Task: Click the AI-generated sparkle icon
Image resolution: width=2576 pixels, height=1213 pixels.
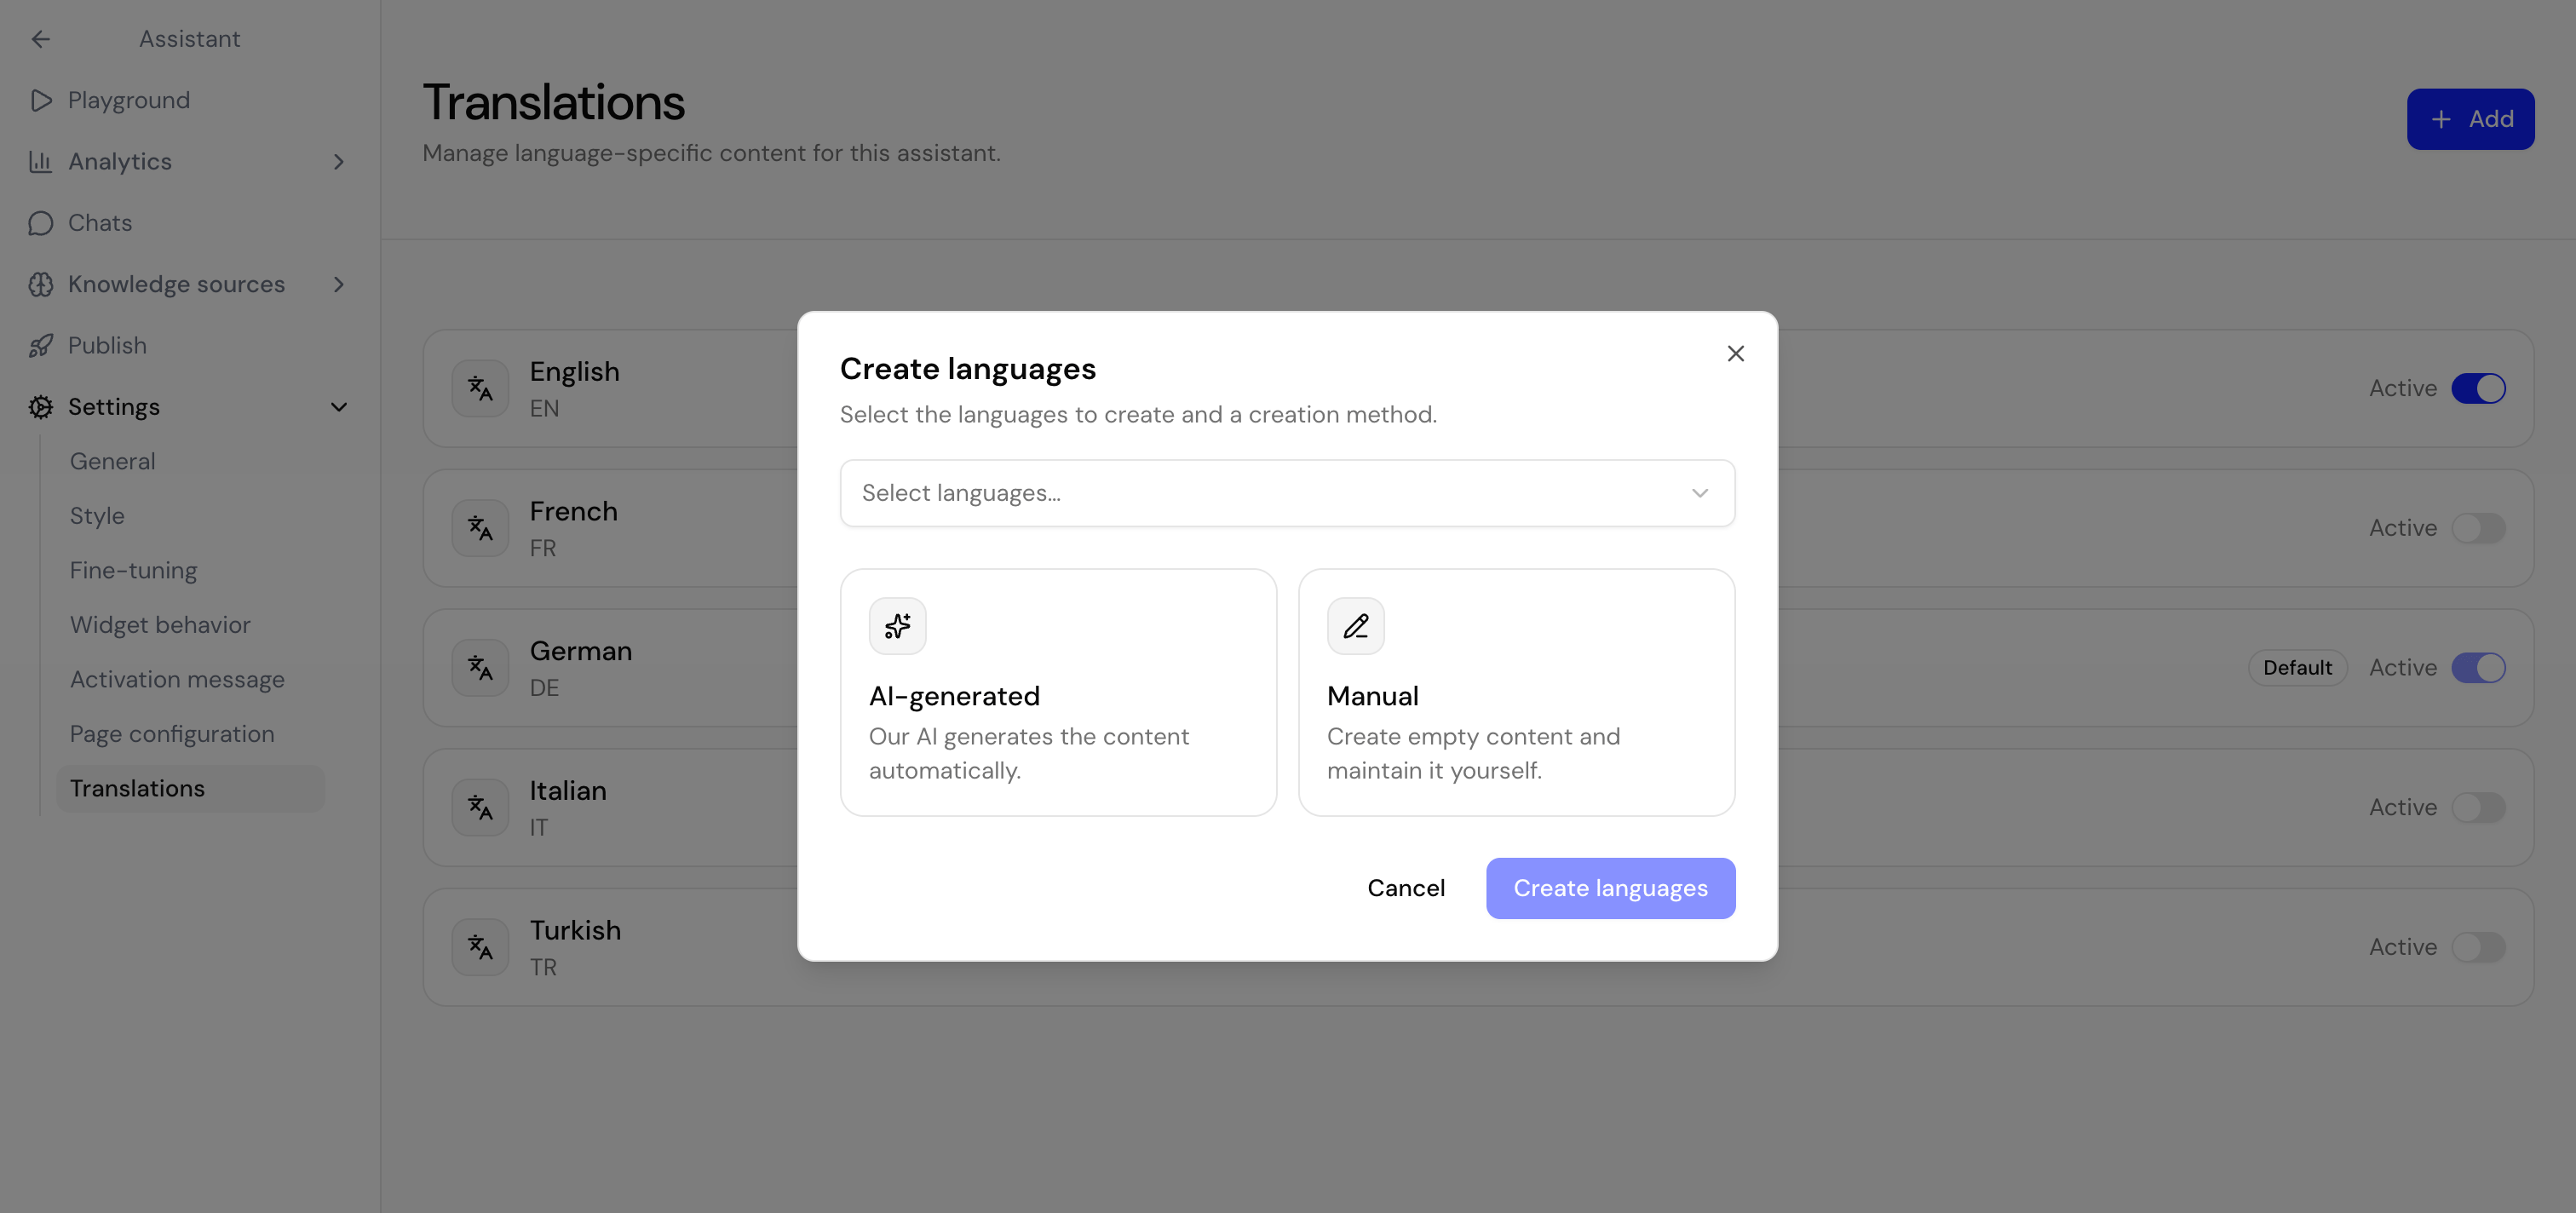Action: [897, 626]
